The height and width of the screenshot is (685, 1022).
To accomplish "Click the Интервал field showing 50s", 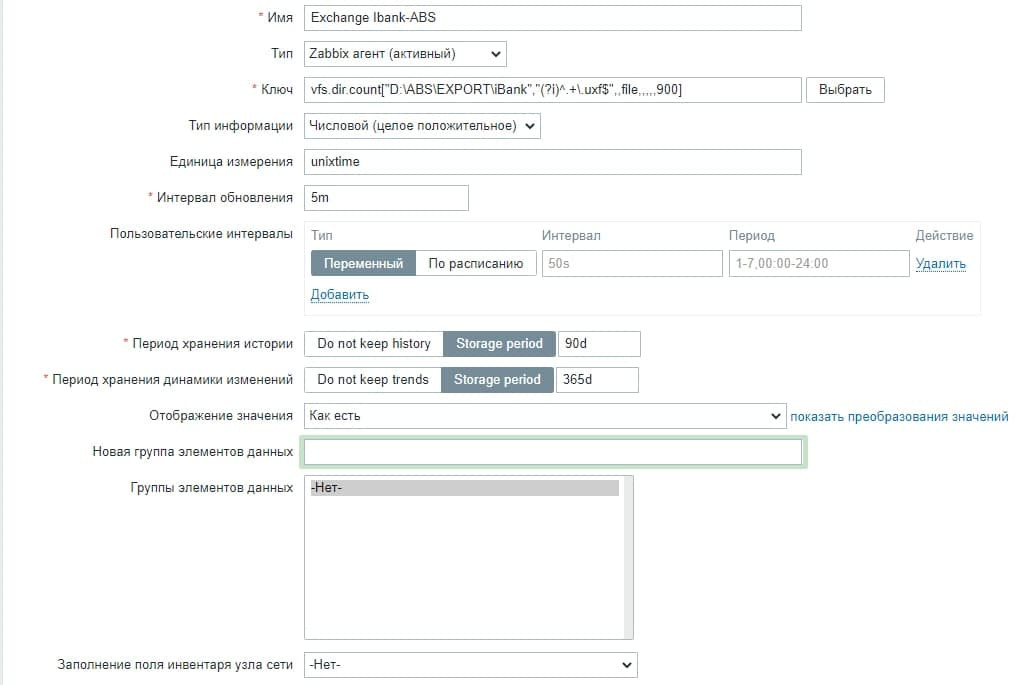I will pos(632,263).
